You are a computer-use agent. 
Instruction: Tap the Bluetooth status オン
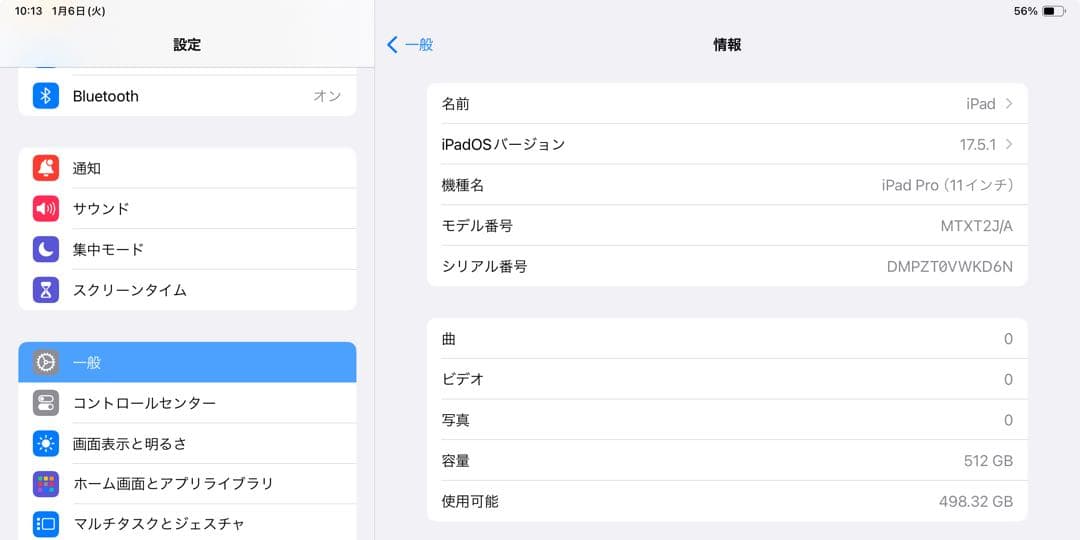pos(327,96)
